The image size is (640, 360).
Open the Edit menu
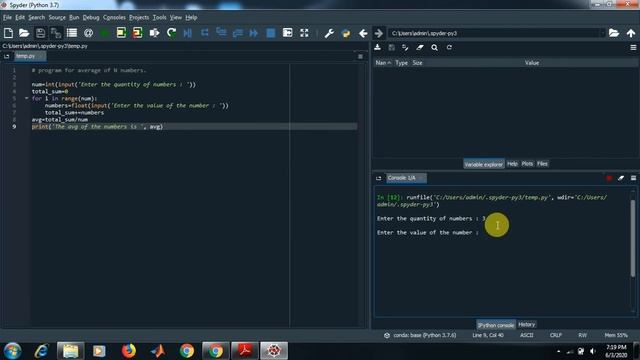click(x=20, y=18)
